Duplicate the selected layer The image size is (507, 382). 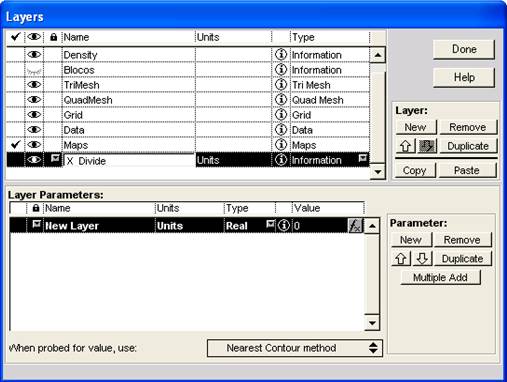(x=468, y=146)
